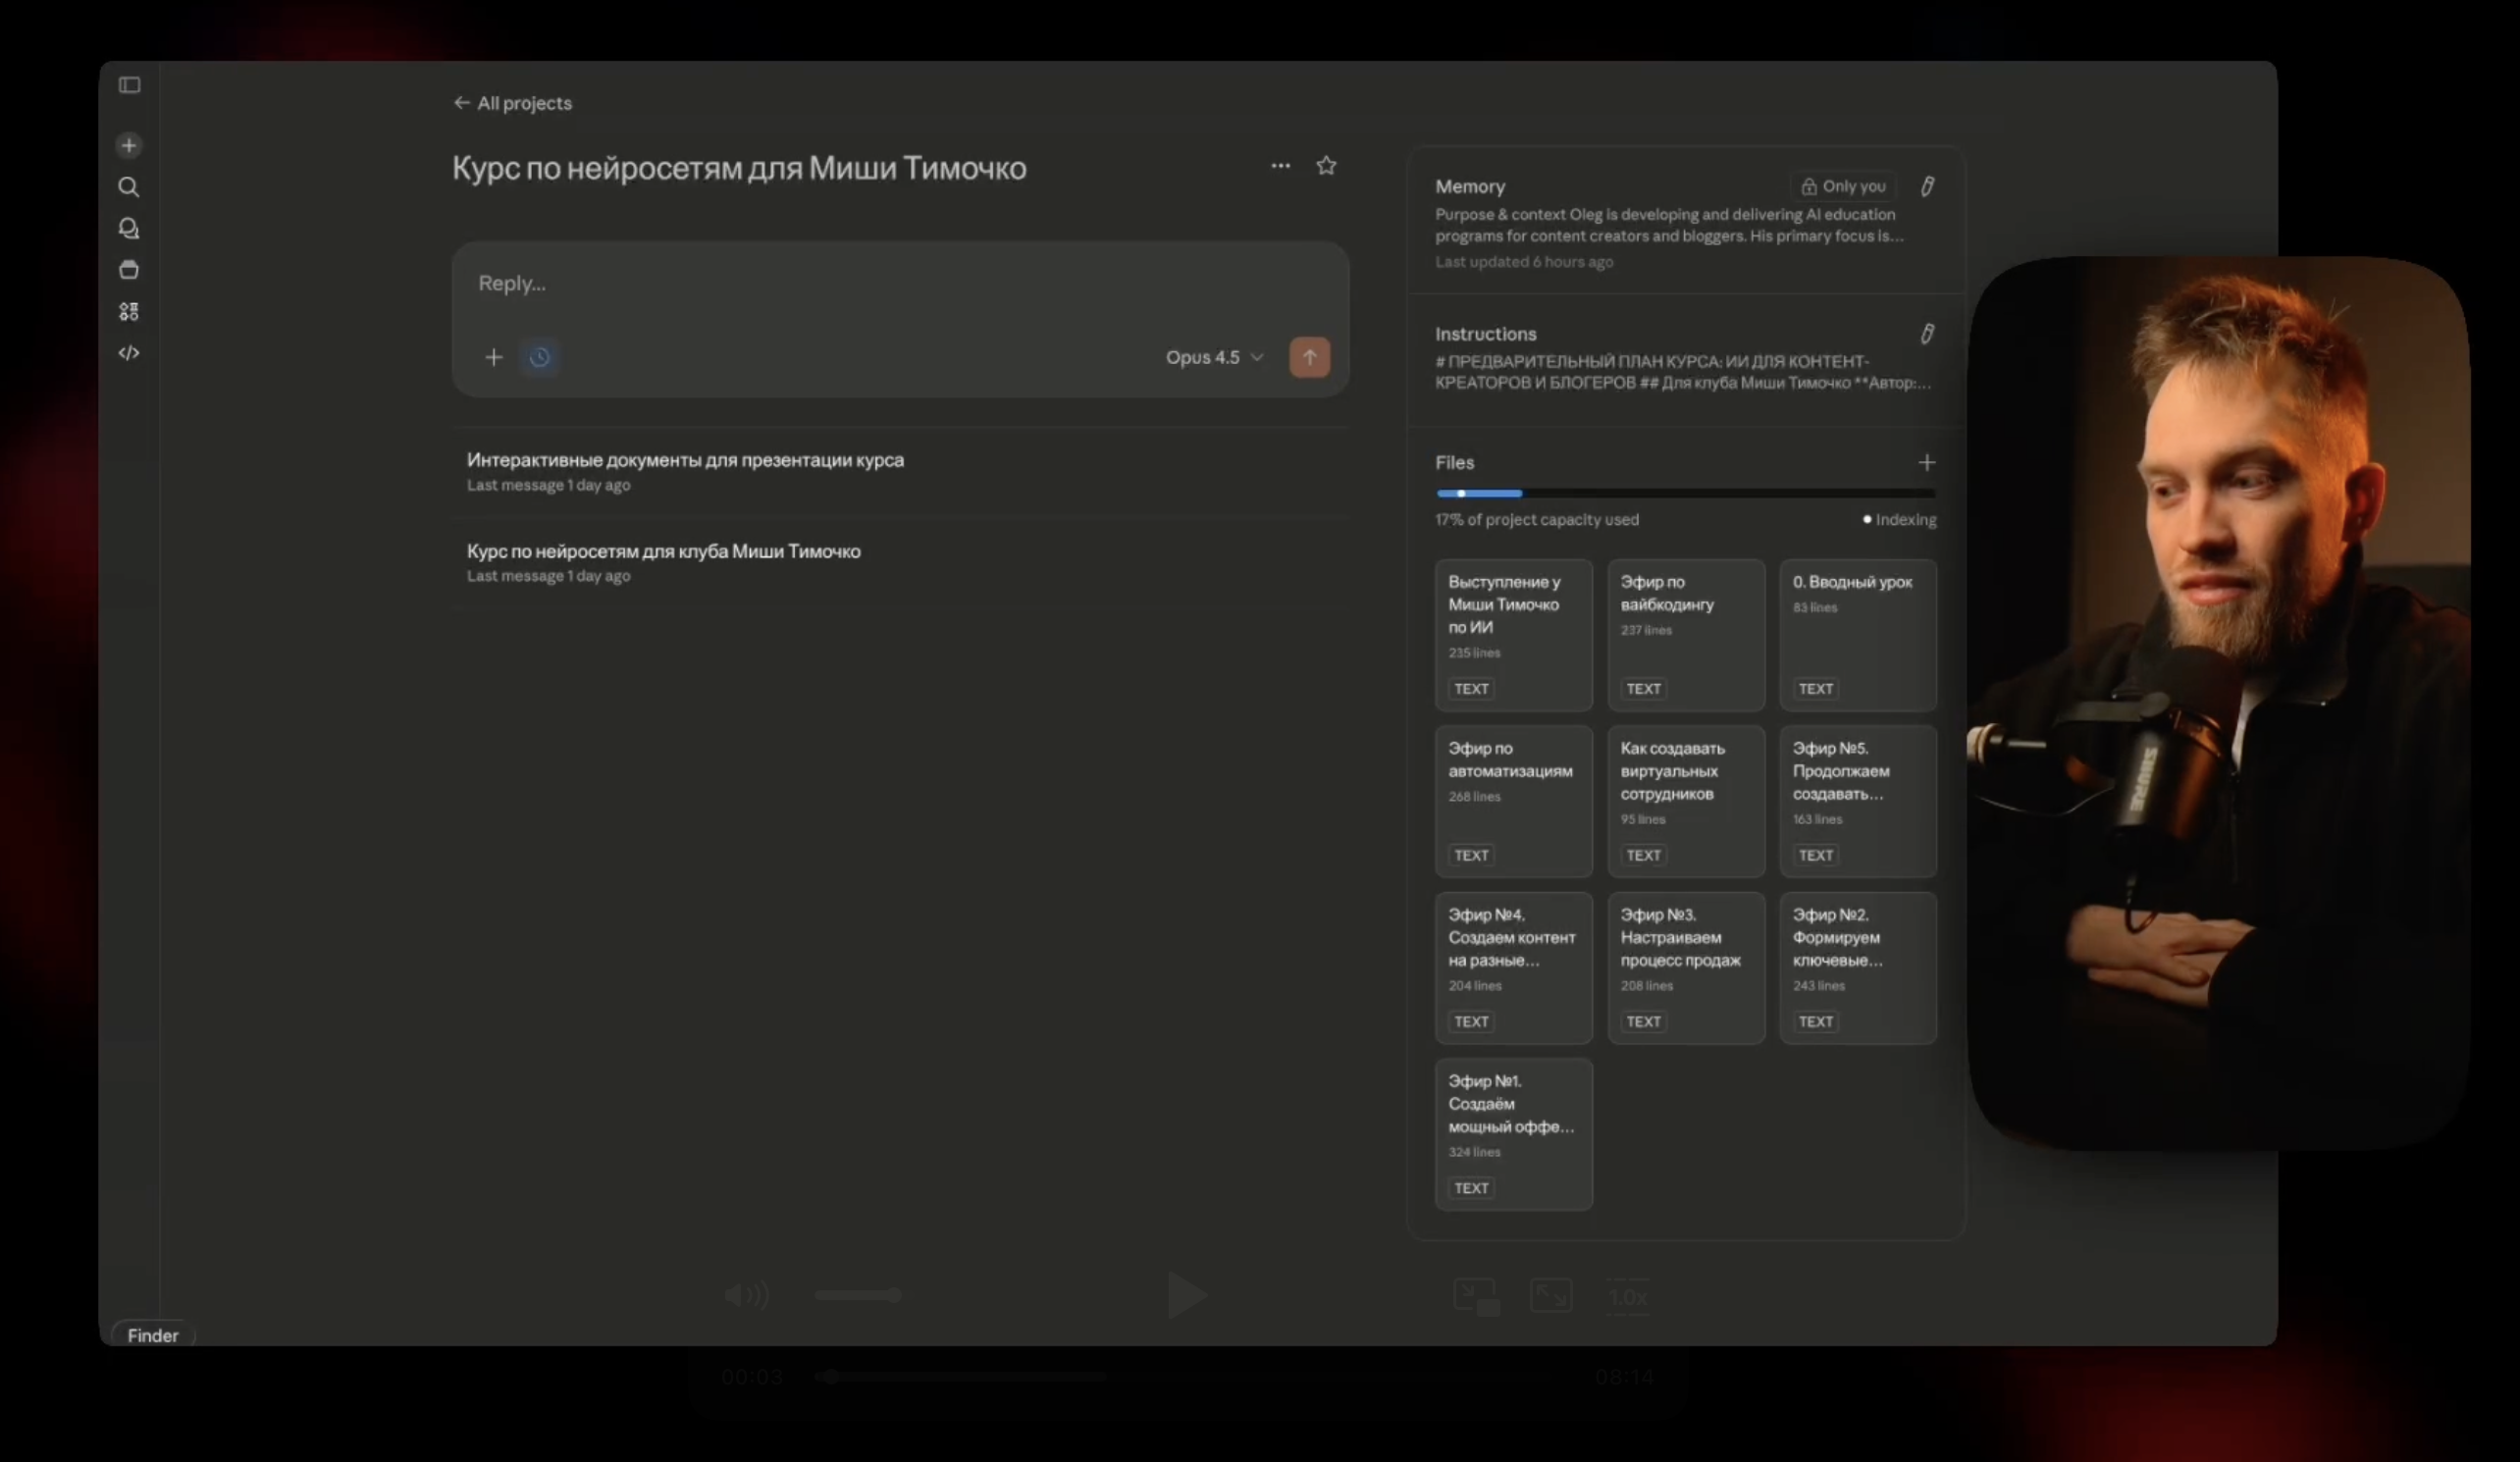Send the message with the orange arrow button
2520x1462 pixels.
[1310, 357]
